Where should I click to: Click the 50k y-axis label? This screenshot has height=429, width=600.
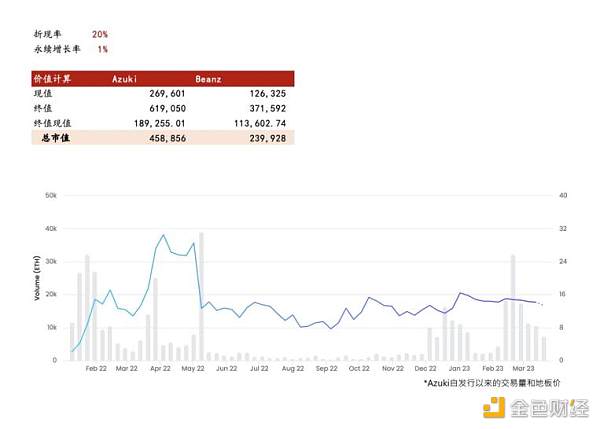pyautogui.click(x=49, y=196)
